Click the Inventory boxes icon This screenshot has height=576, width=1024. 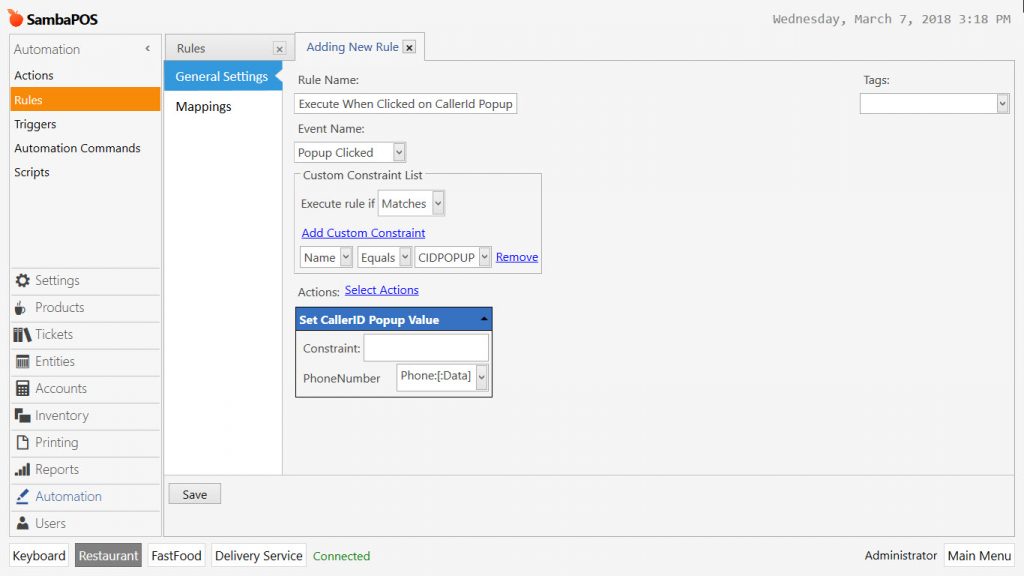pos(22,415)
